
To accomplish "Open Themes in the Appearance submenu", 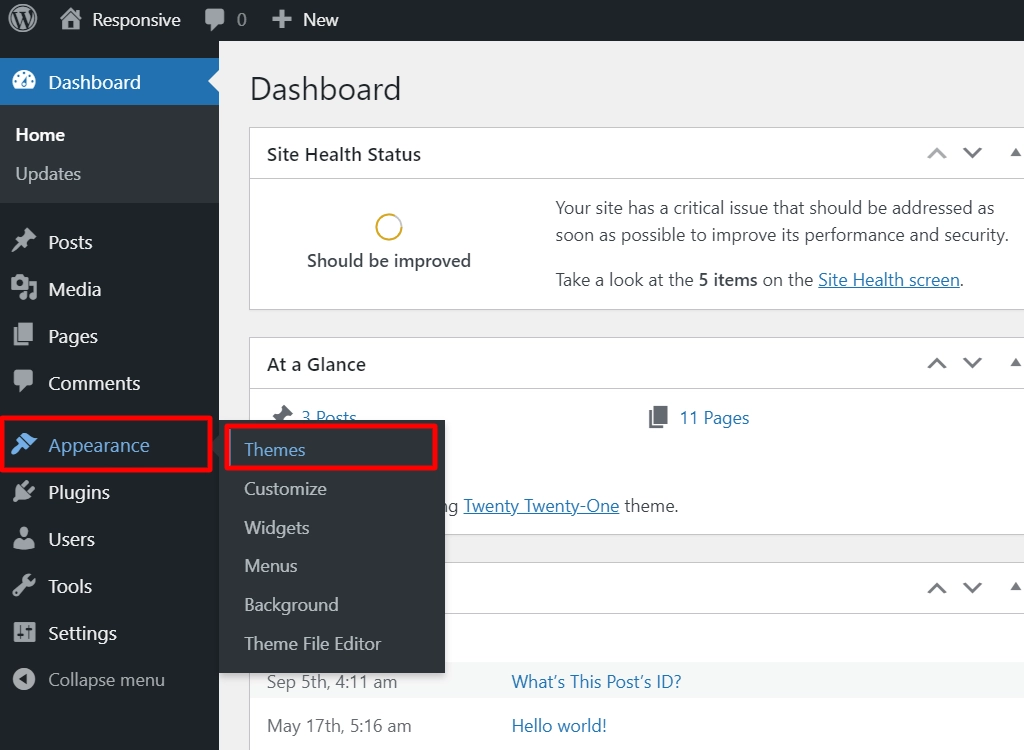I will (x=274, y=449).
